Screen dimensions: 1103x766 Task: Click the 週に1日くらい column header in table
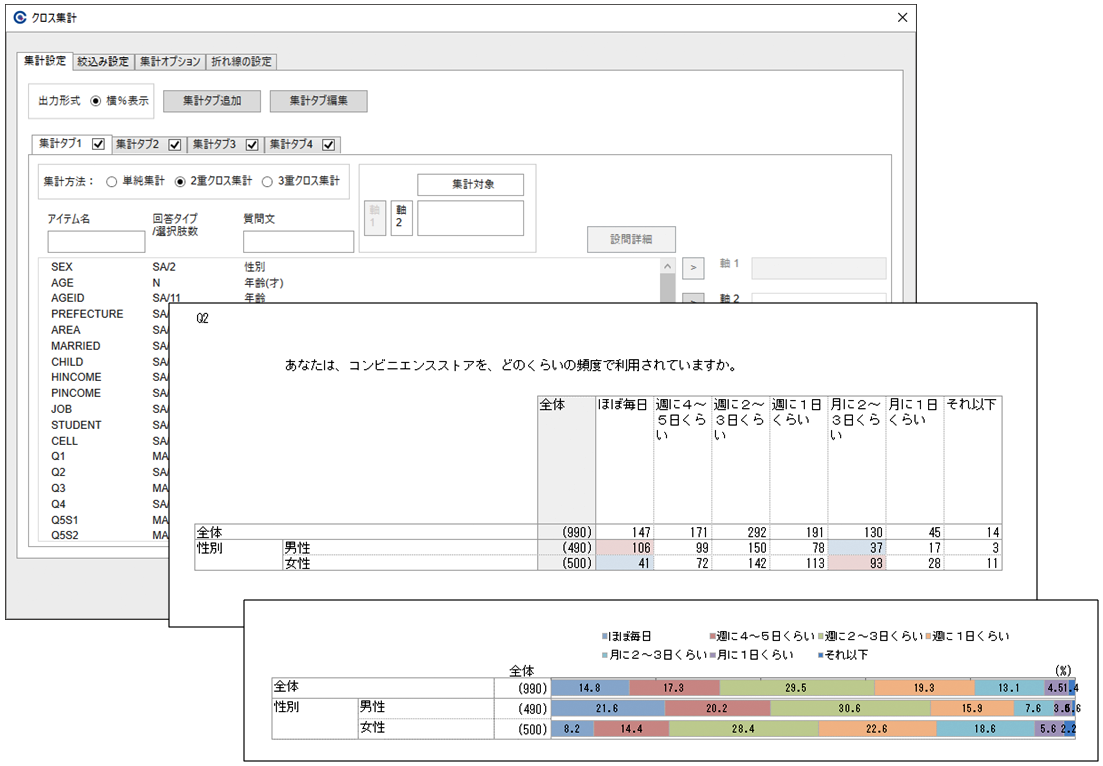click(x=798, y=460)
